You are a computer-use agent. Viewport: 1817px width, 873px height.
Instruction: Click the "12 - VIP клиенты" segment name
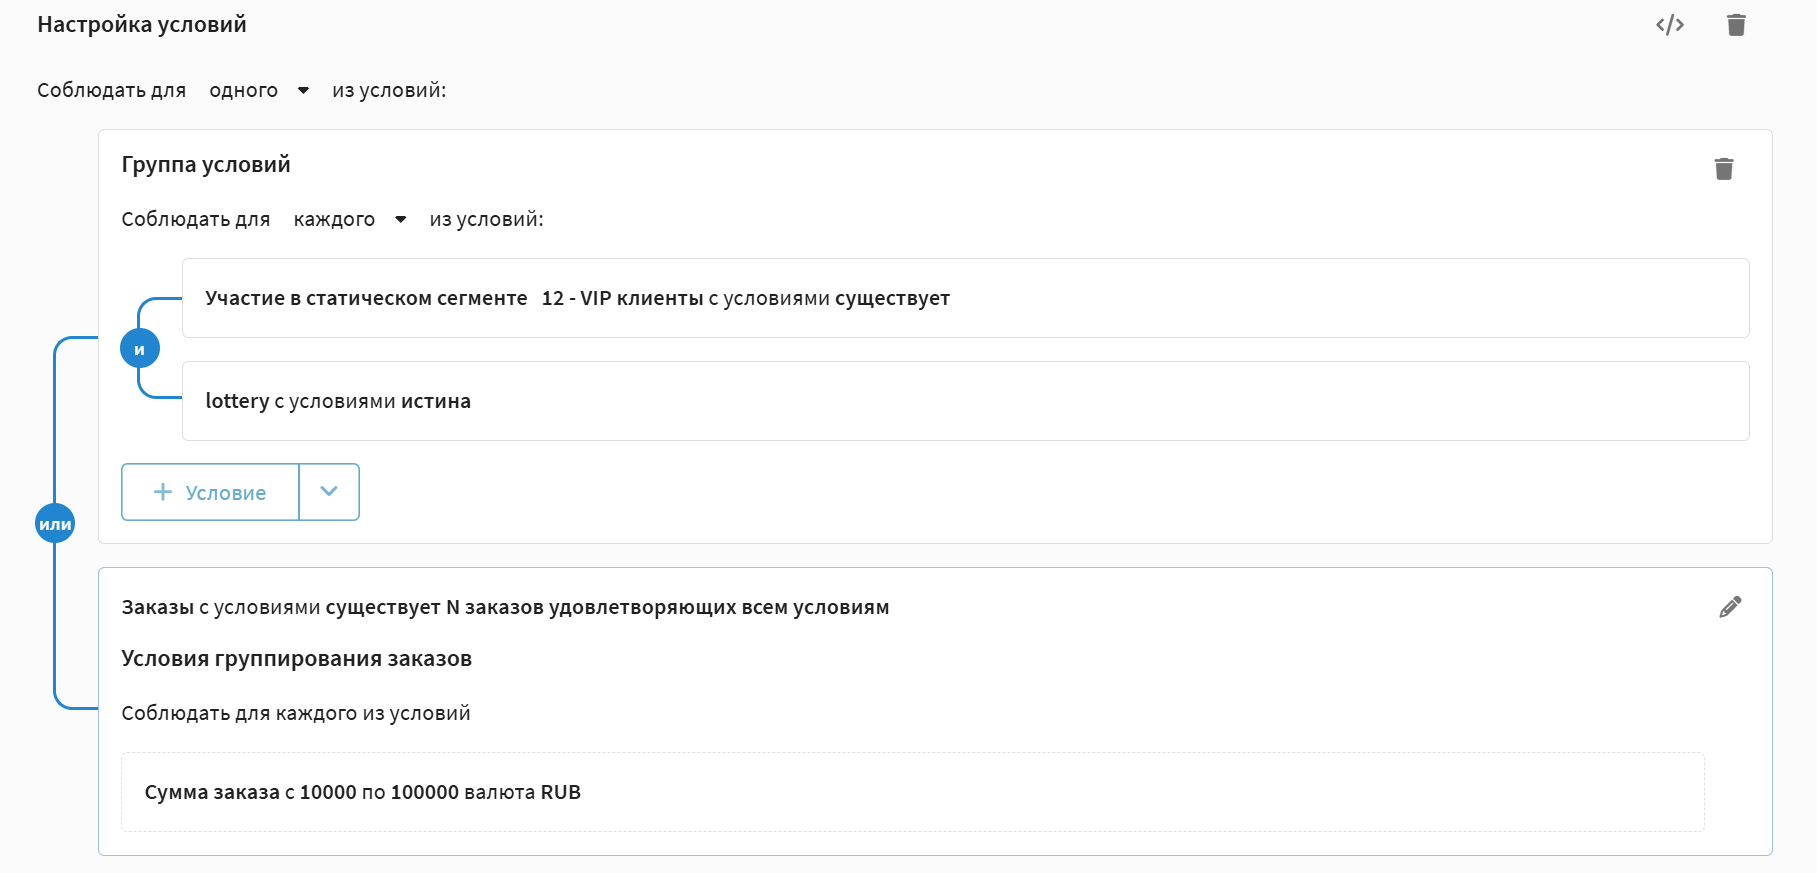(622, 298)
